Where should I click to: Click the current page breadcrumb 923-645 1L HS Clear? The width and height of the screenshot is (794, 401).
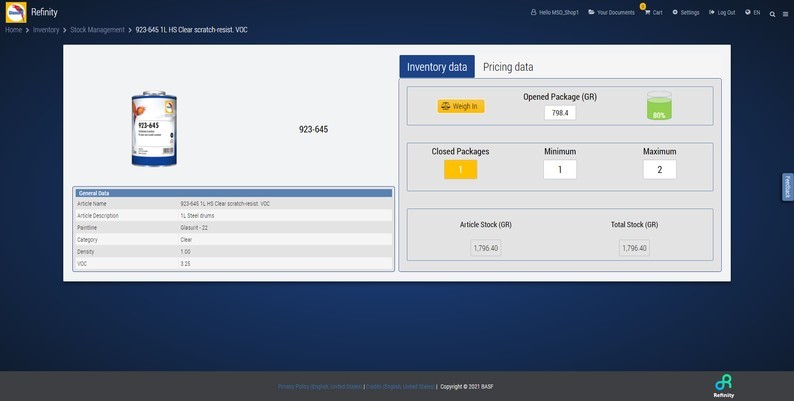[x=191, y=30]
